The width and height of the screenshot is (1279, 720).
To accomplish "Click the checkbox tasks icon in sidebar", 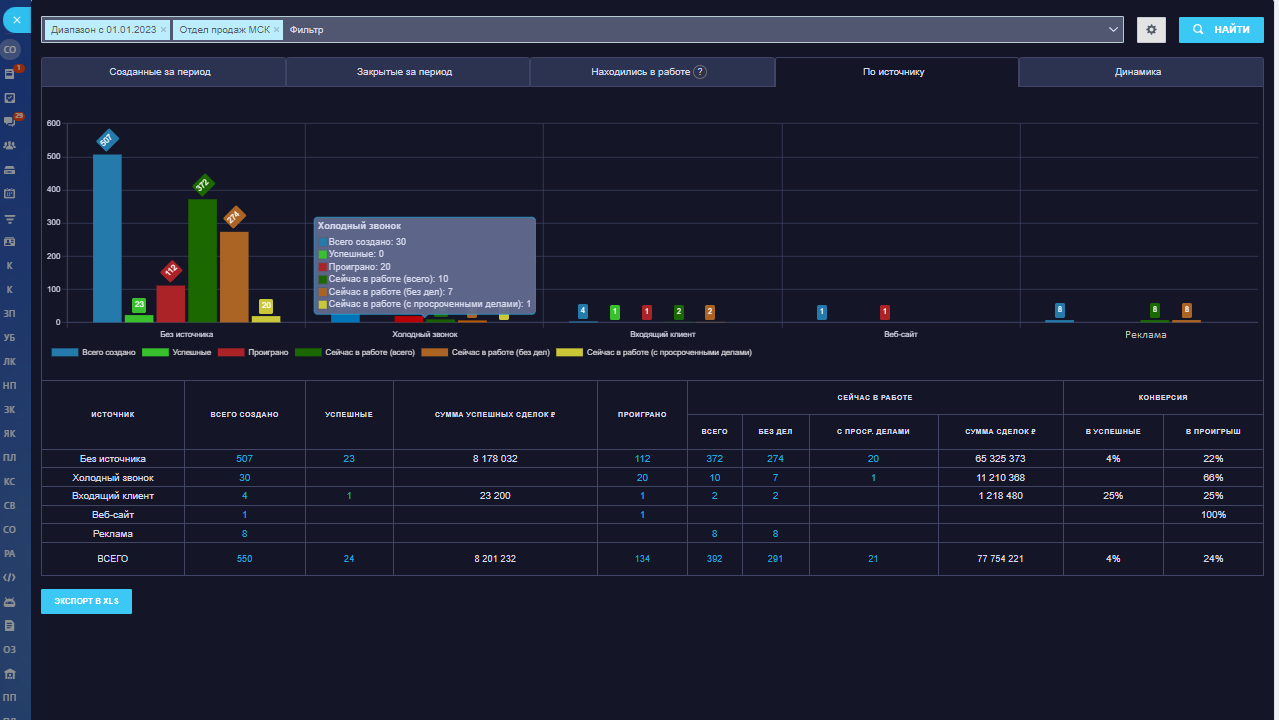I will 10,98.
